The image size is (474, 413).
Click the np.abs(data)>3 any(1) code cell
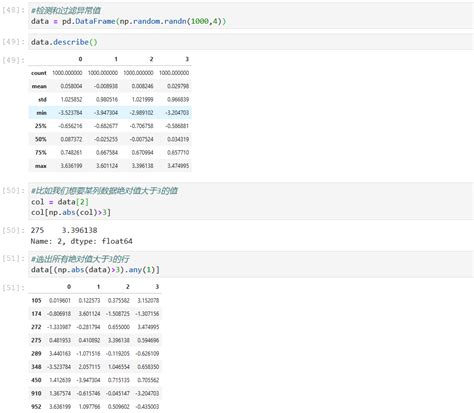pyautogui.click(x=251, y=264)
